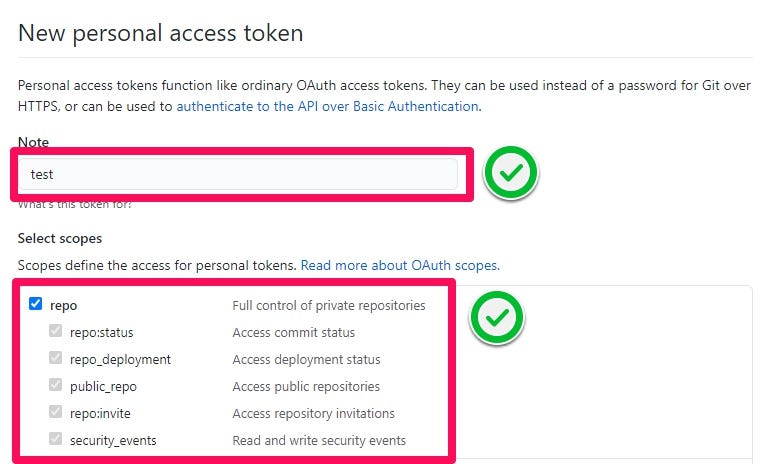This screenshot has height=464, width=766.
Task: Toggle the public_repo checkbox
Action: (56, 384)
